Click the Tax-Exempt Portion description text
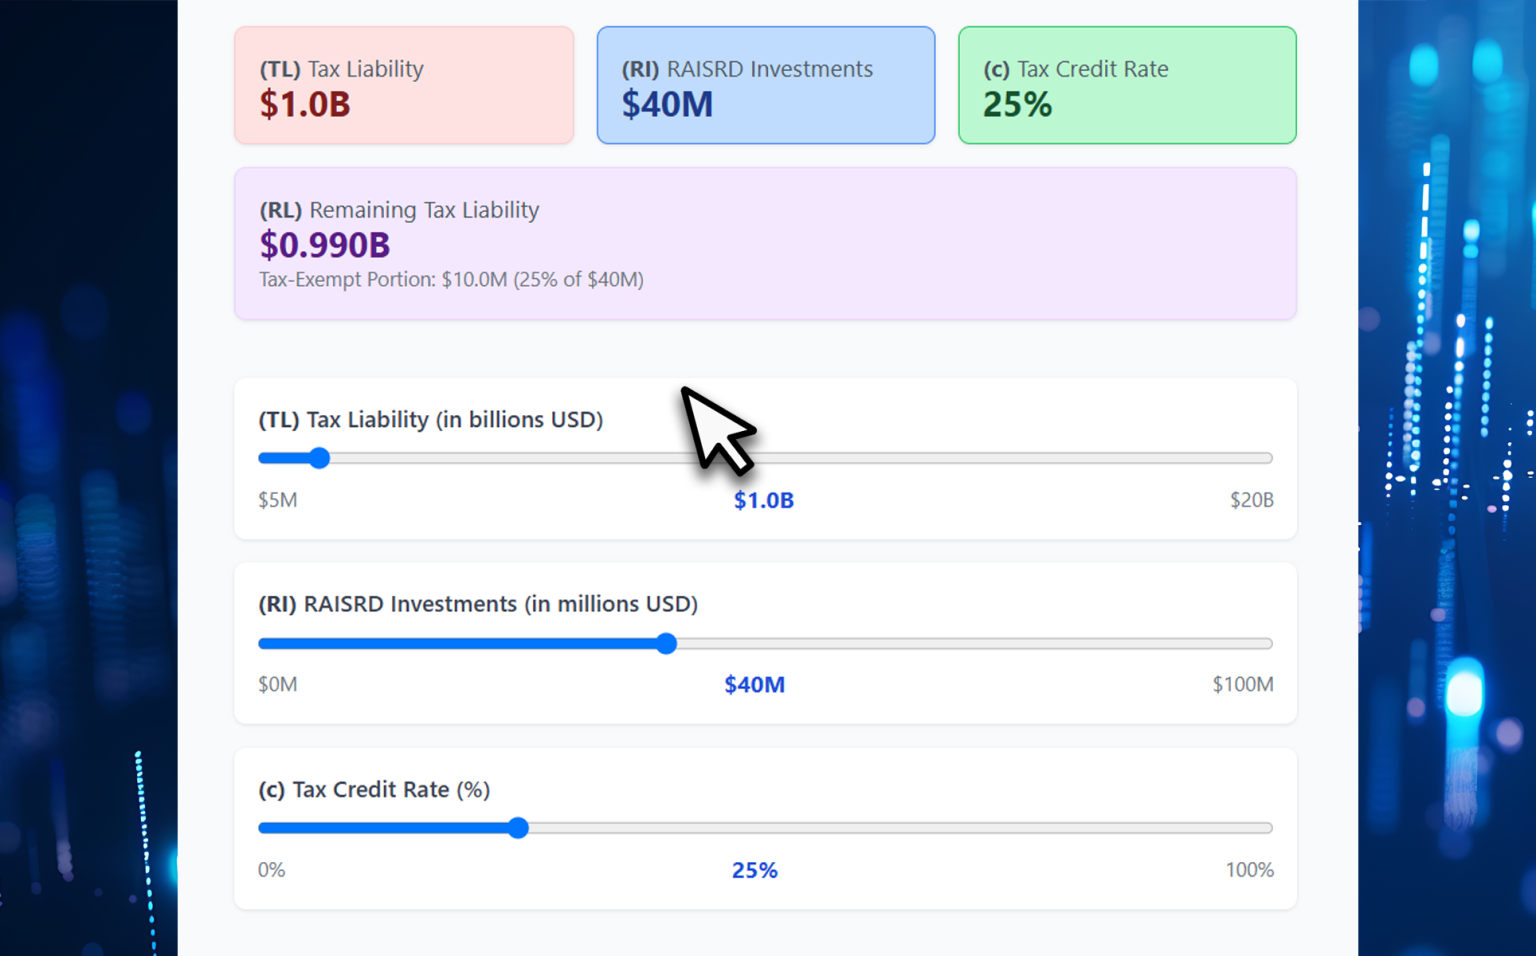This screenshot has width=1536, height=956. [451, 280]
